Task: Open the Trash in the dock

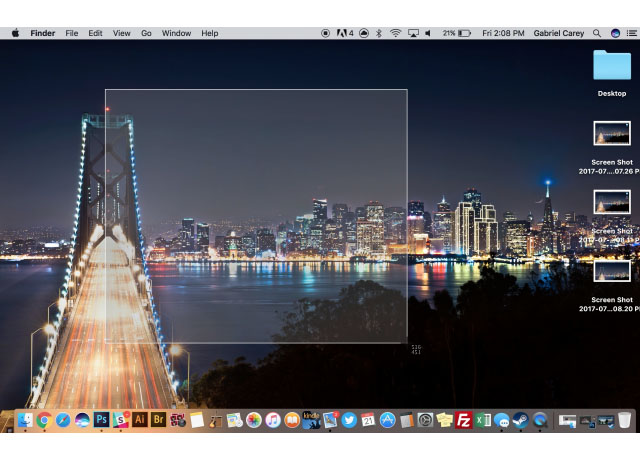Action: 625,420
